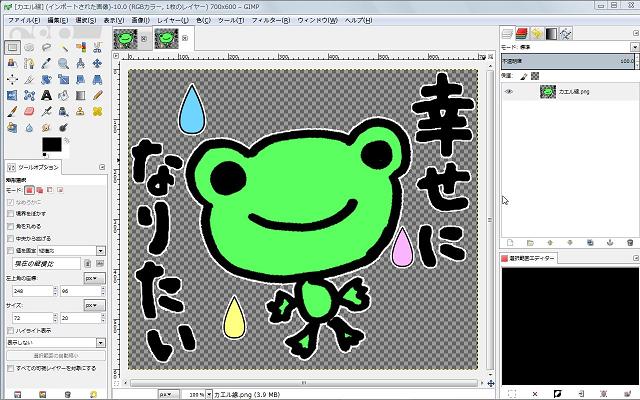Select the Select by Color tool
This screenshot has height=400, width=640.
(80, 47)
